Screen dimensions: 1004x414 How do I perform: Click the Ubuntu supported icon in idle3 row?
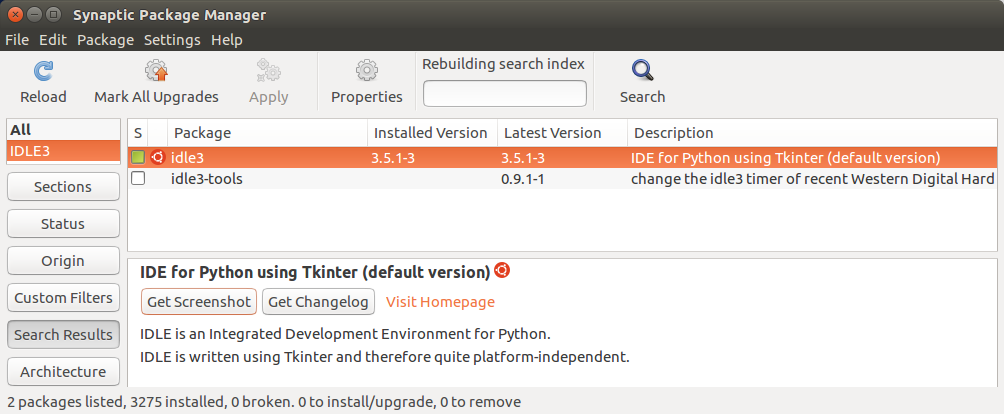[158, 157]
